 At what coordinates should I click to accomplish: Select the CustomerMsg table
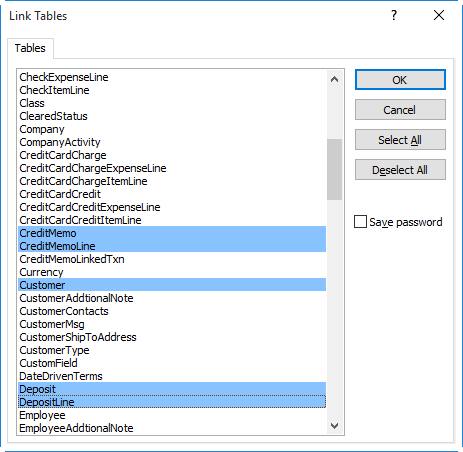point(172,324)
